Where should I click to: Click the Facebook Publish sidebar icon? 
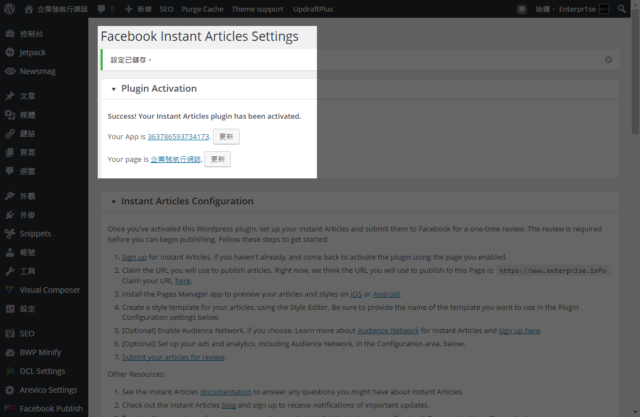pyautogui.click(x=10, y=408)
